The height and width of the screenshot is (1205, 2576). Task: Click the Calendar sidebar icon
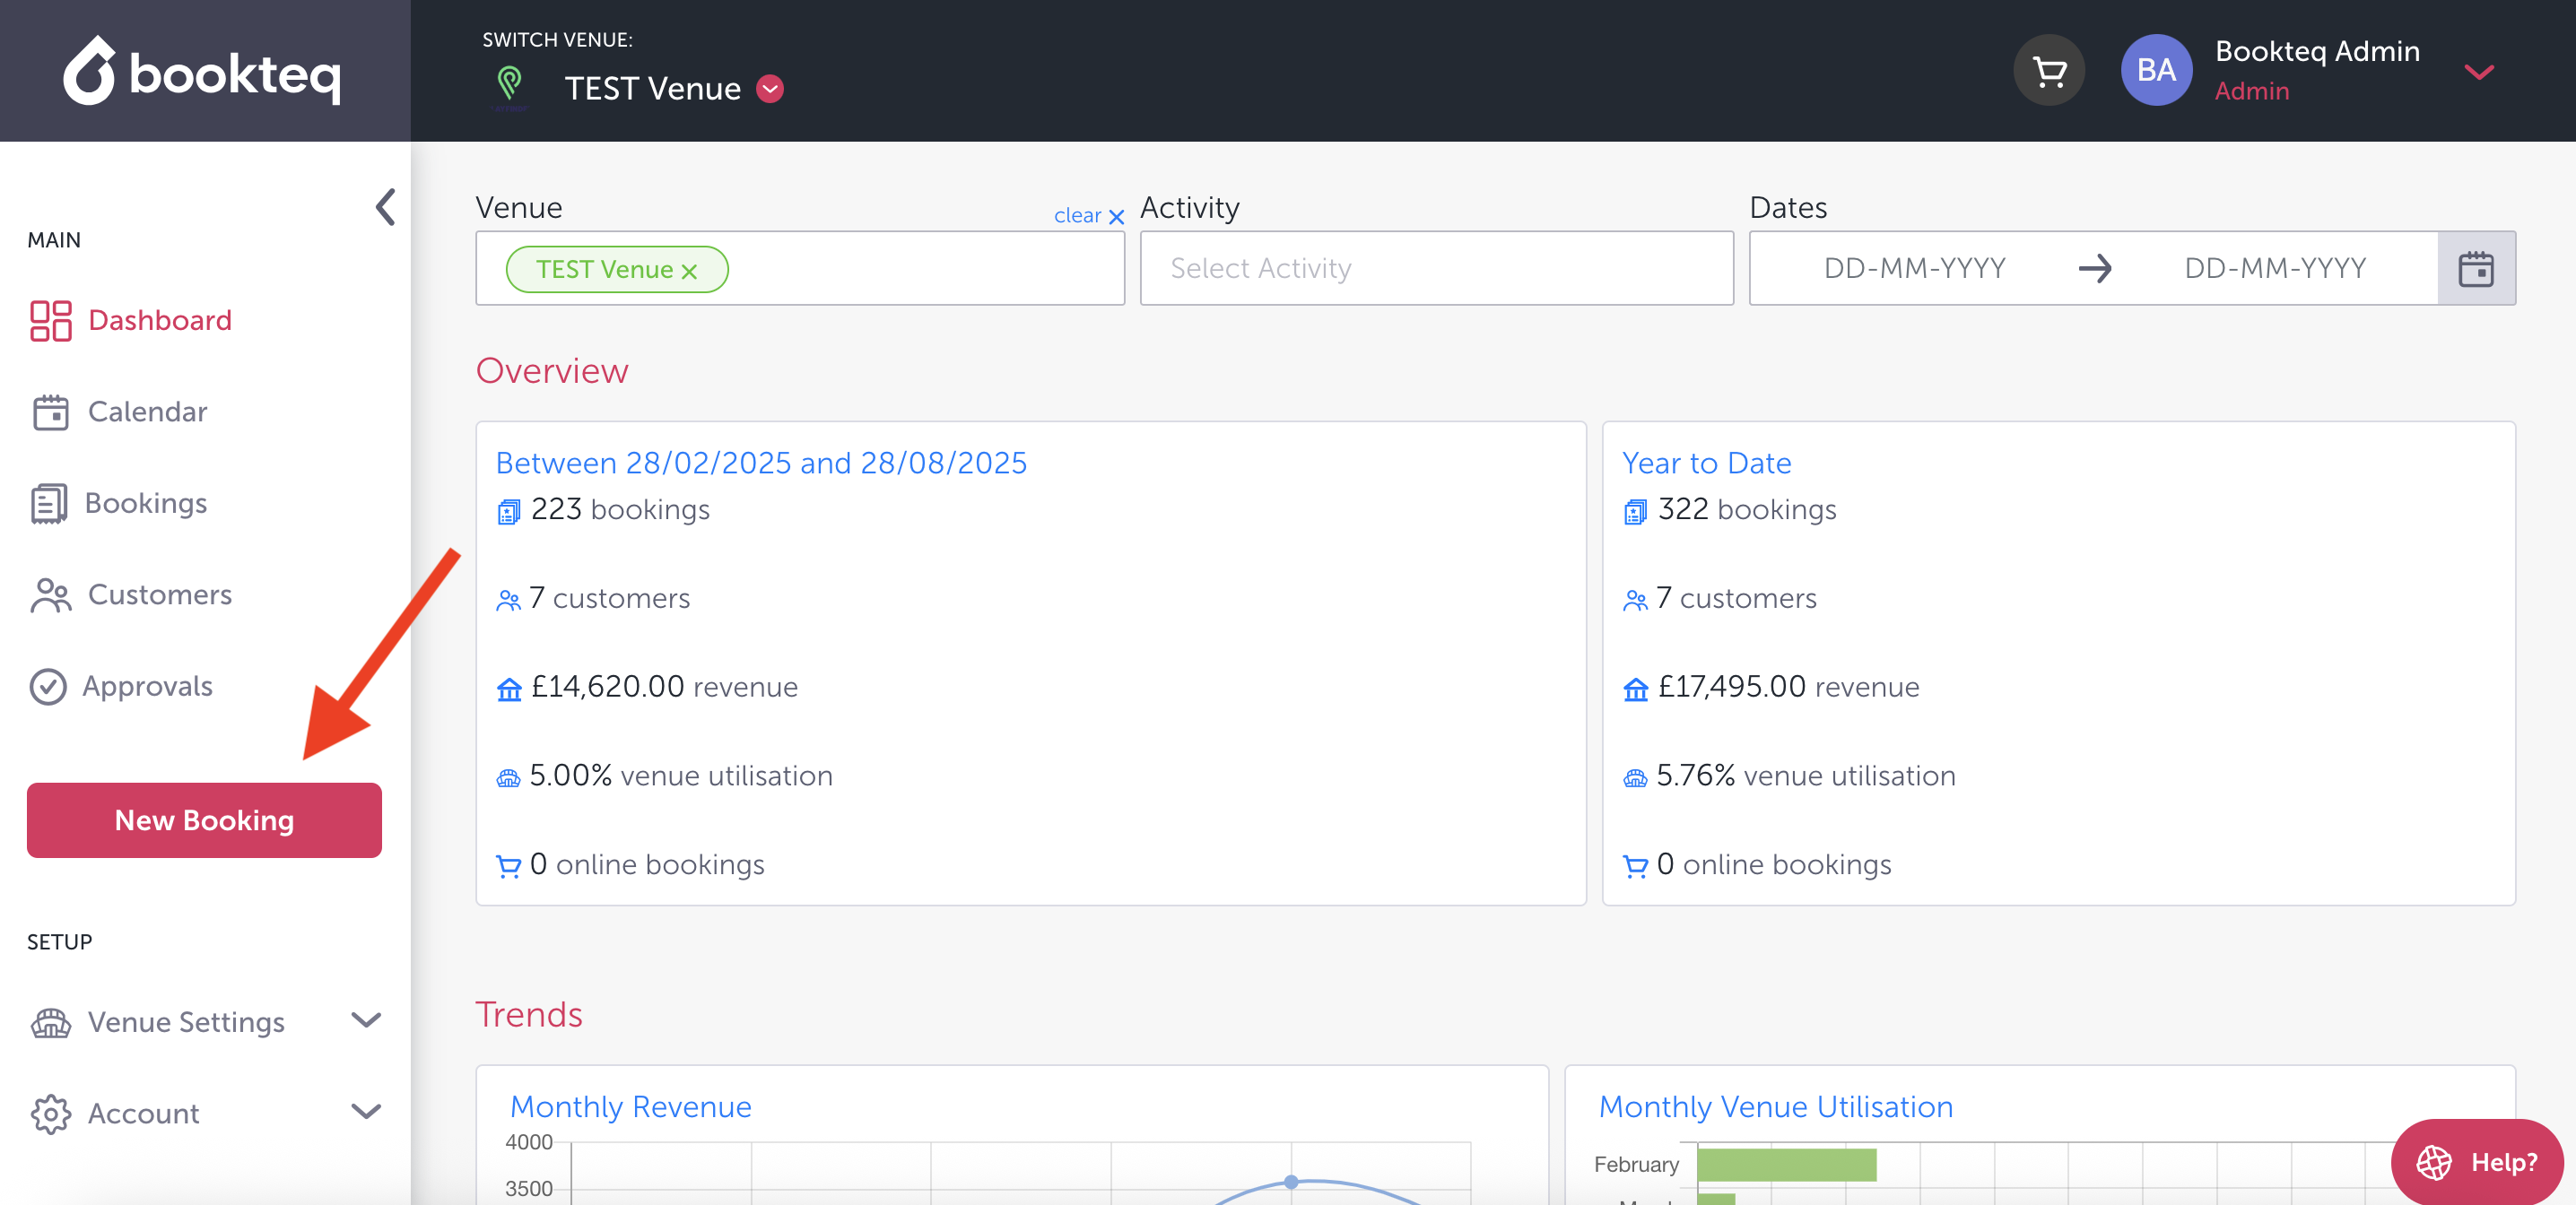(x=50, y=412)
